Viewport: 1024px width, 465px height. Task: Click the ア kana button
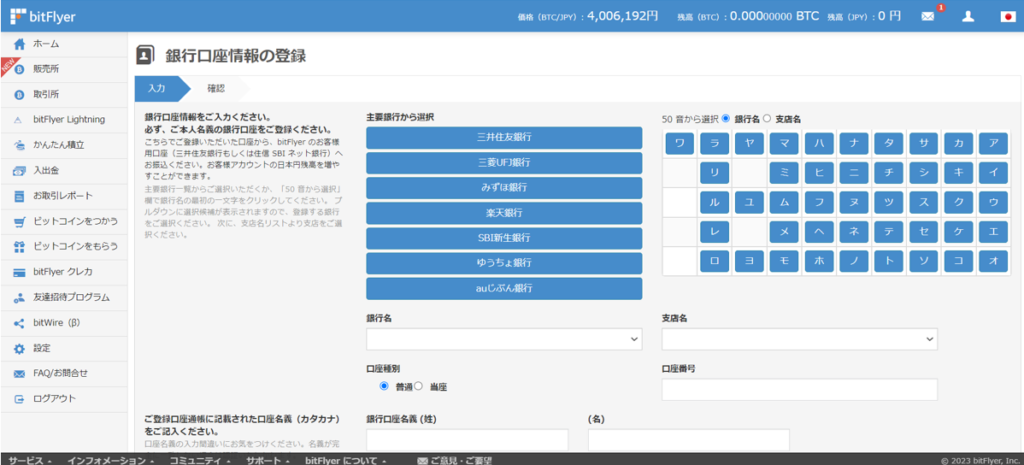pyautogui.click(x=993, y=144)
